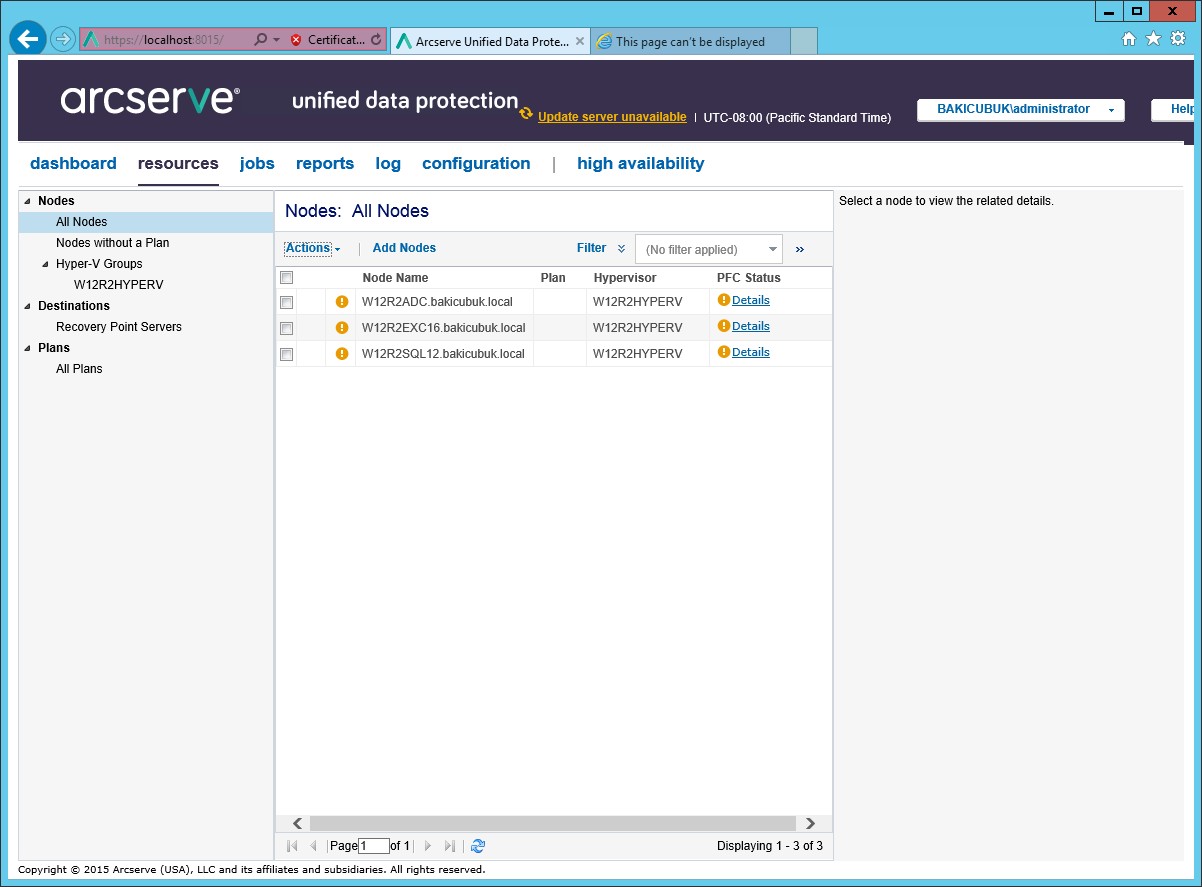Open the BAKICUBUK\administrator user menu

coord(1021,110)
